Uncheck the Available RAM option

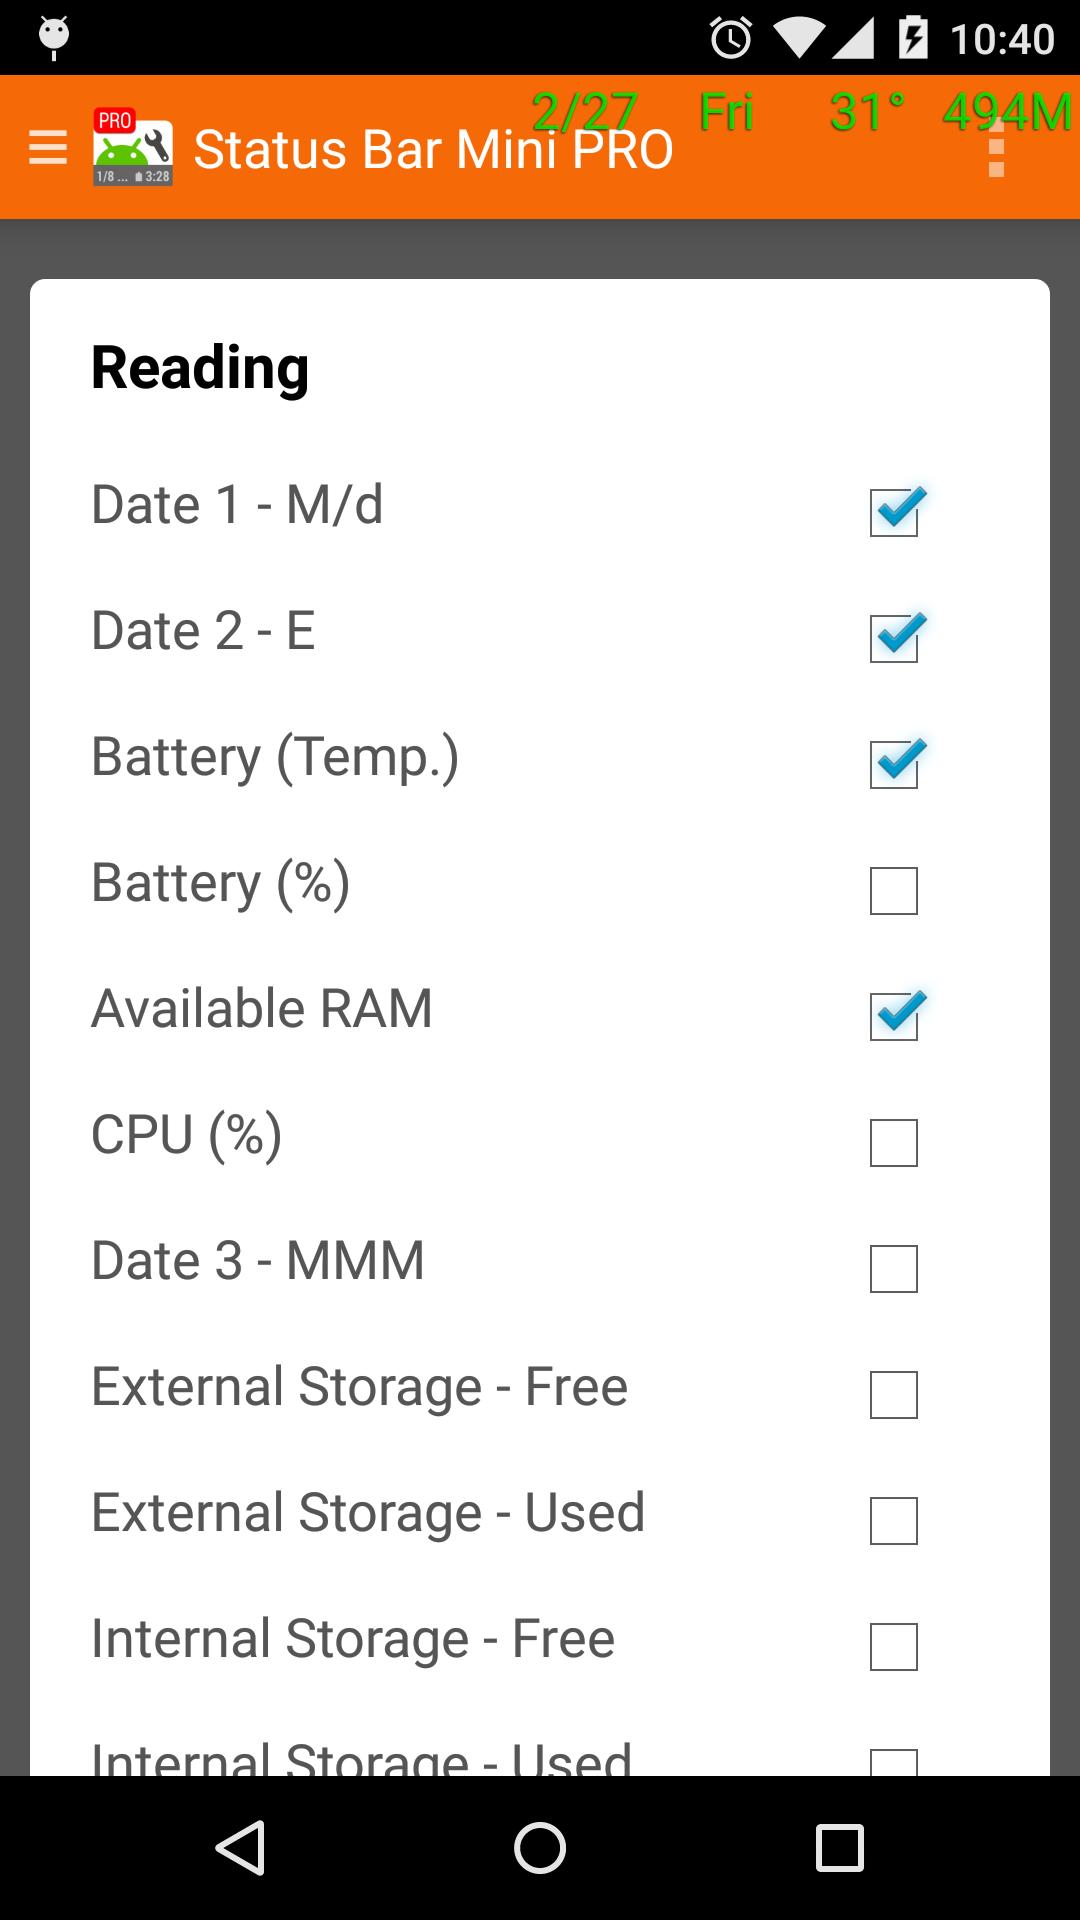pos(895,1015)
